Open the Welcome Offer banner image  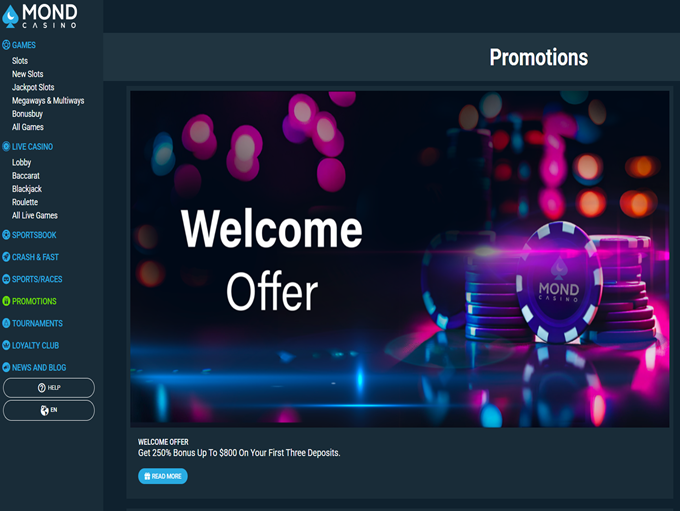[399, 259]
